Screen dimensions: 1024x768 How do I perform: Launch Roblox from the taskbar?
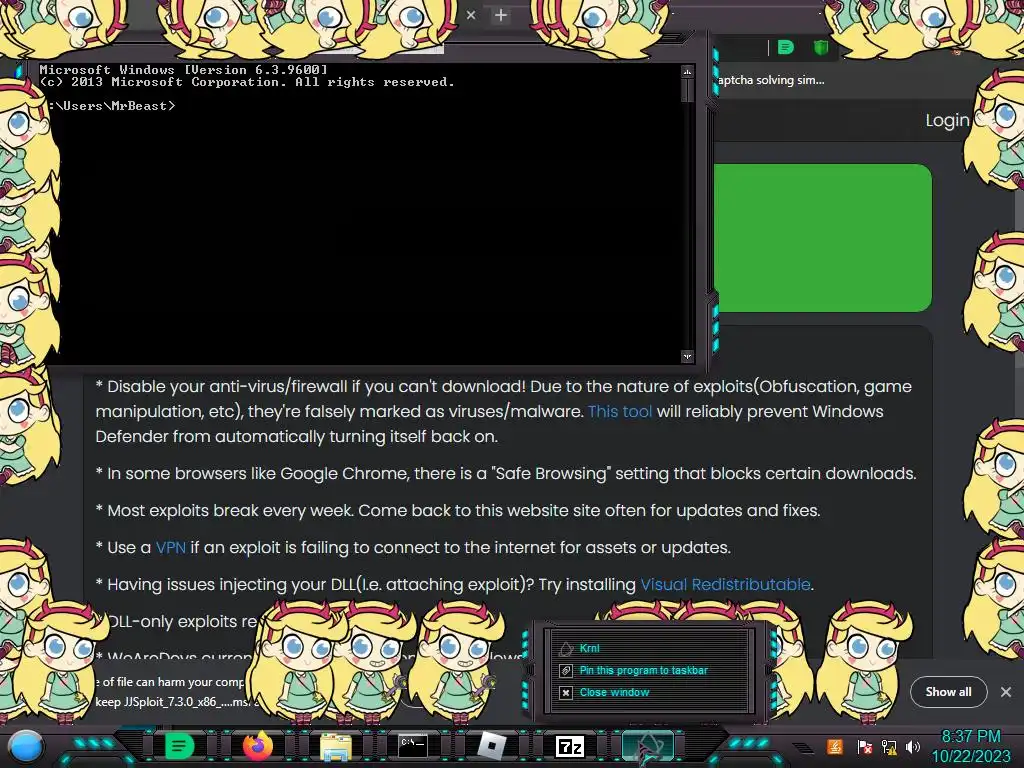click(x=492, y=746)
